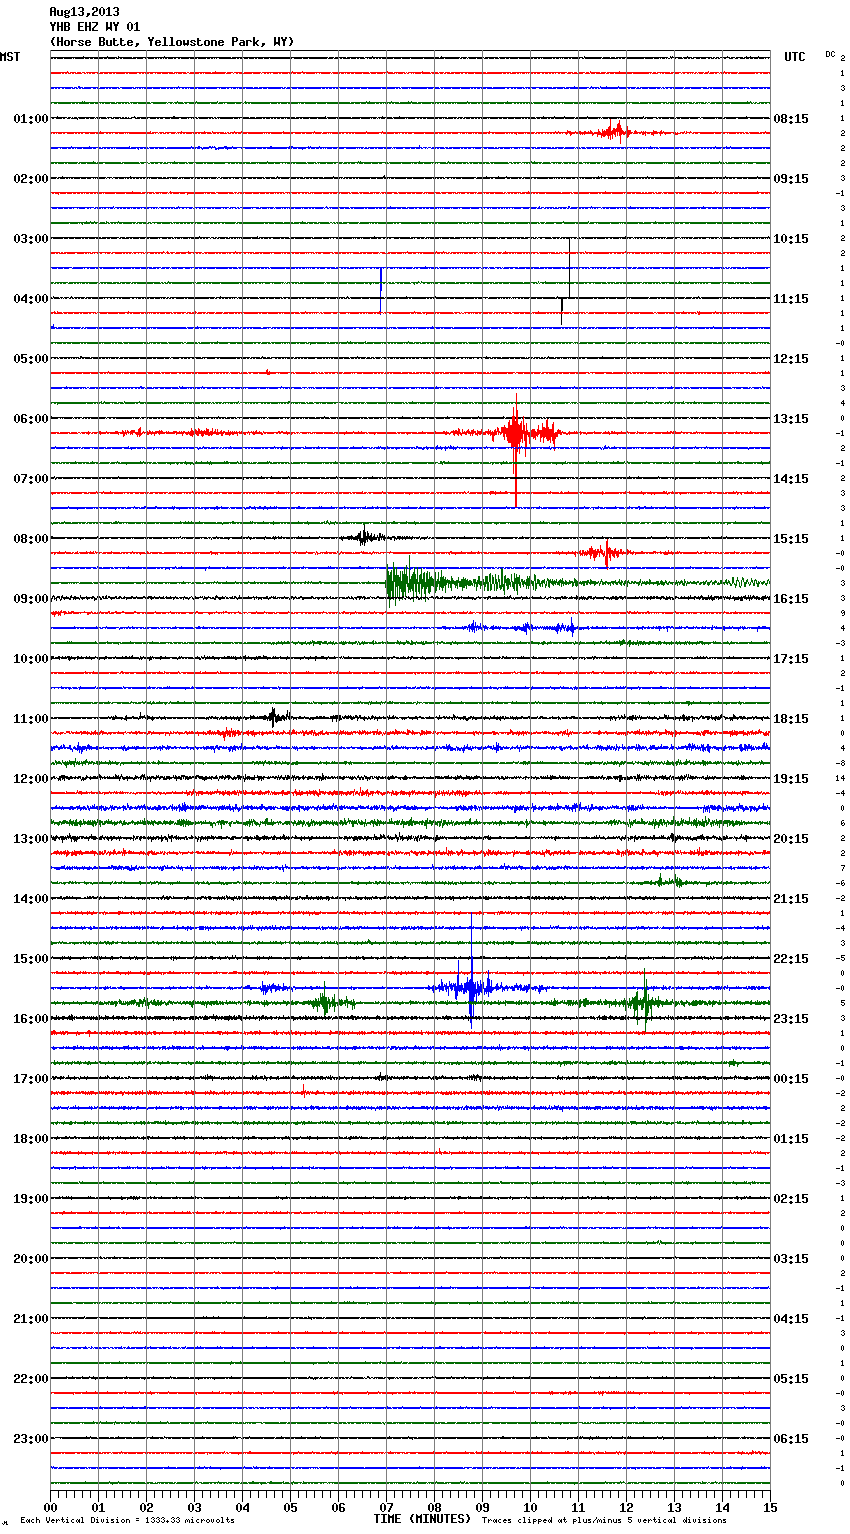Click bottom axis minute tick 15
The image size is (850, 1534).
point(770,1507)
